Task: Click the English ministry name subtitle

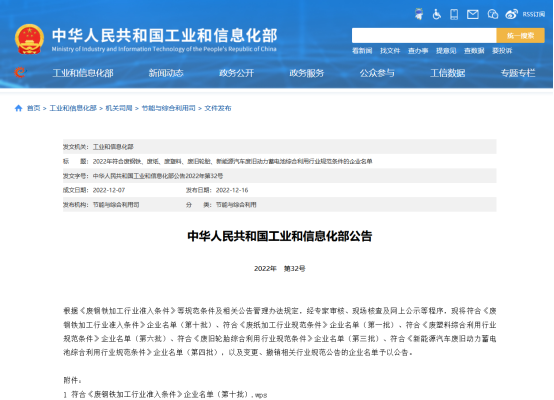Action: tap(164, 49)
